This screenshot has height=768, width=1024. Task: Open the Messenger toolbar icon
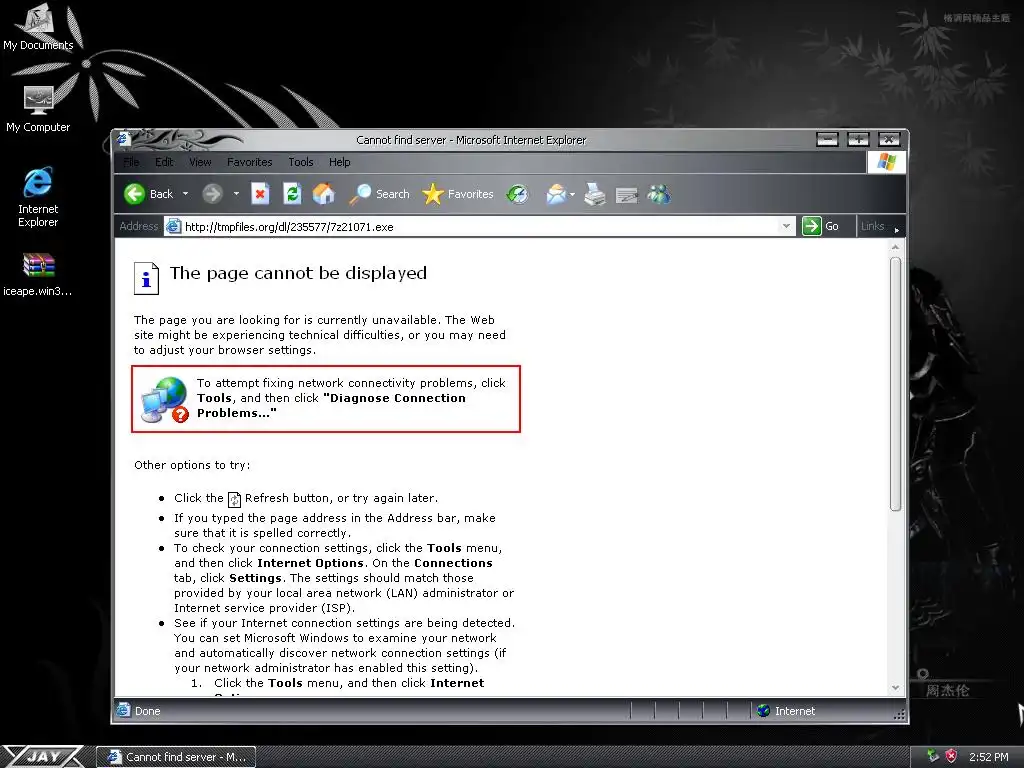658,194
